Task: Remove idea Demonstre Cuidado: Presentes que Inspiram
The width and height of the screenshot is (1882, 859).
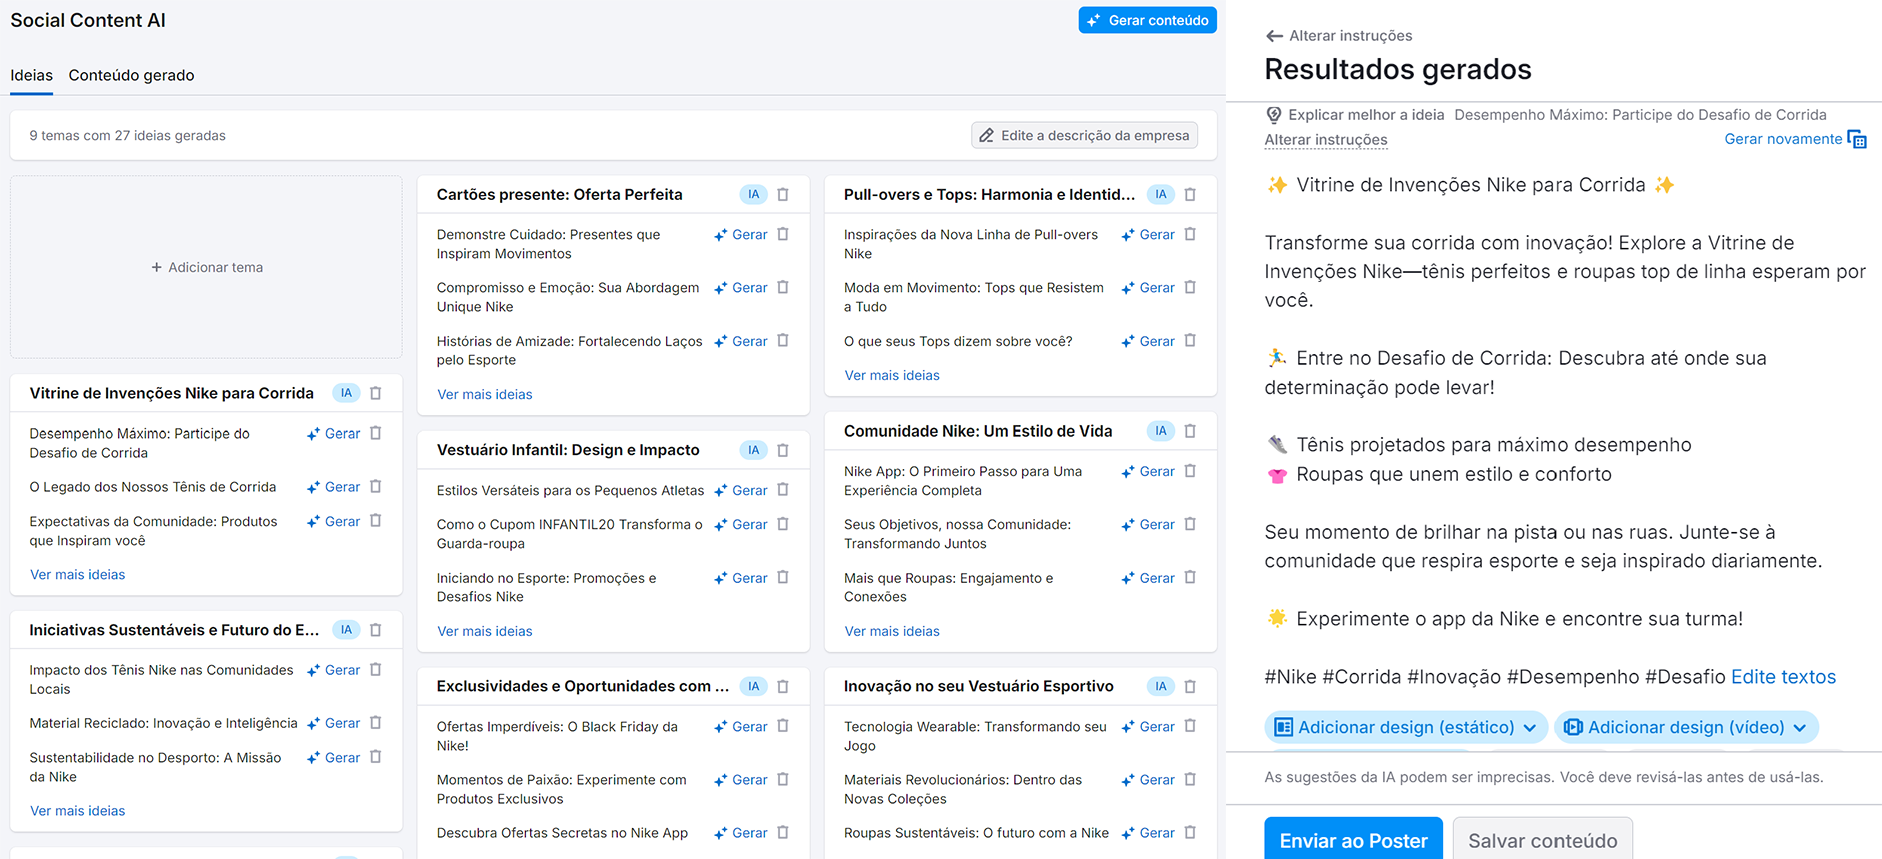Action: point(783,234)
